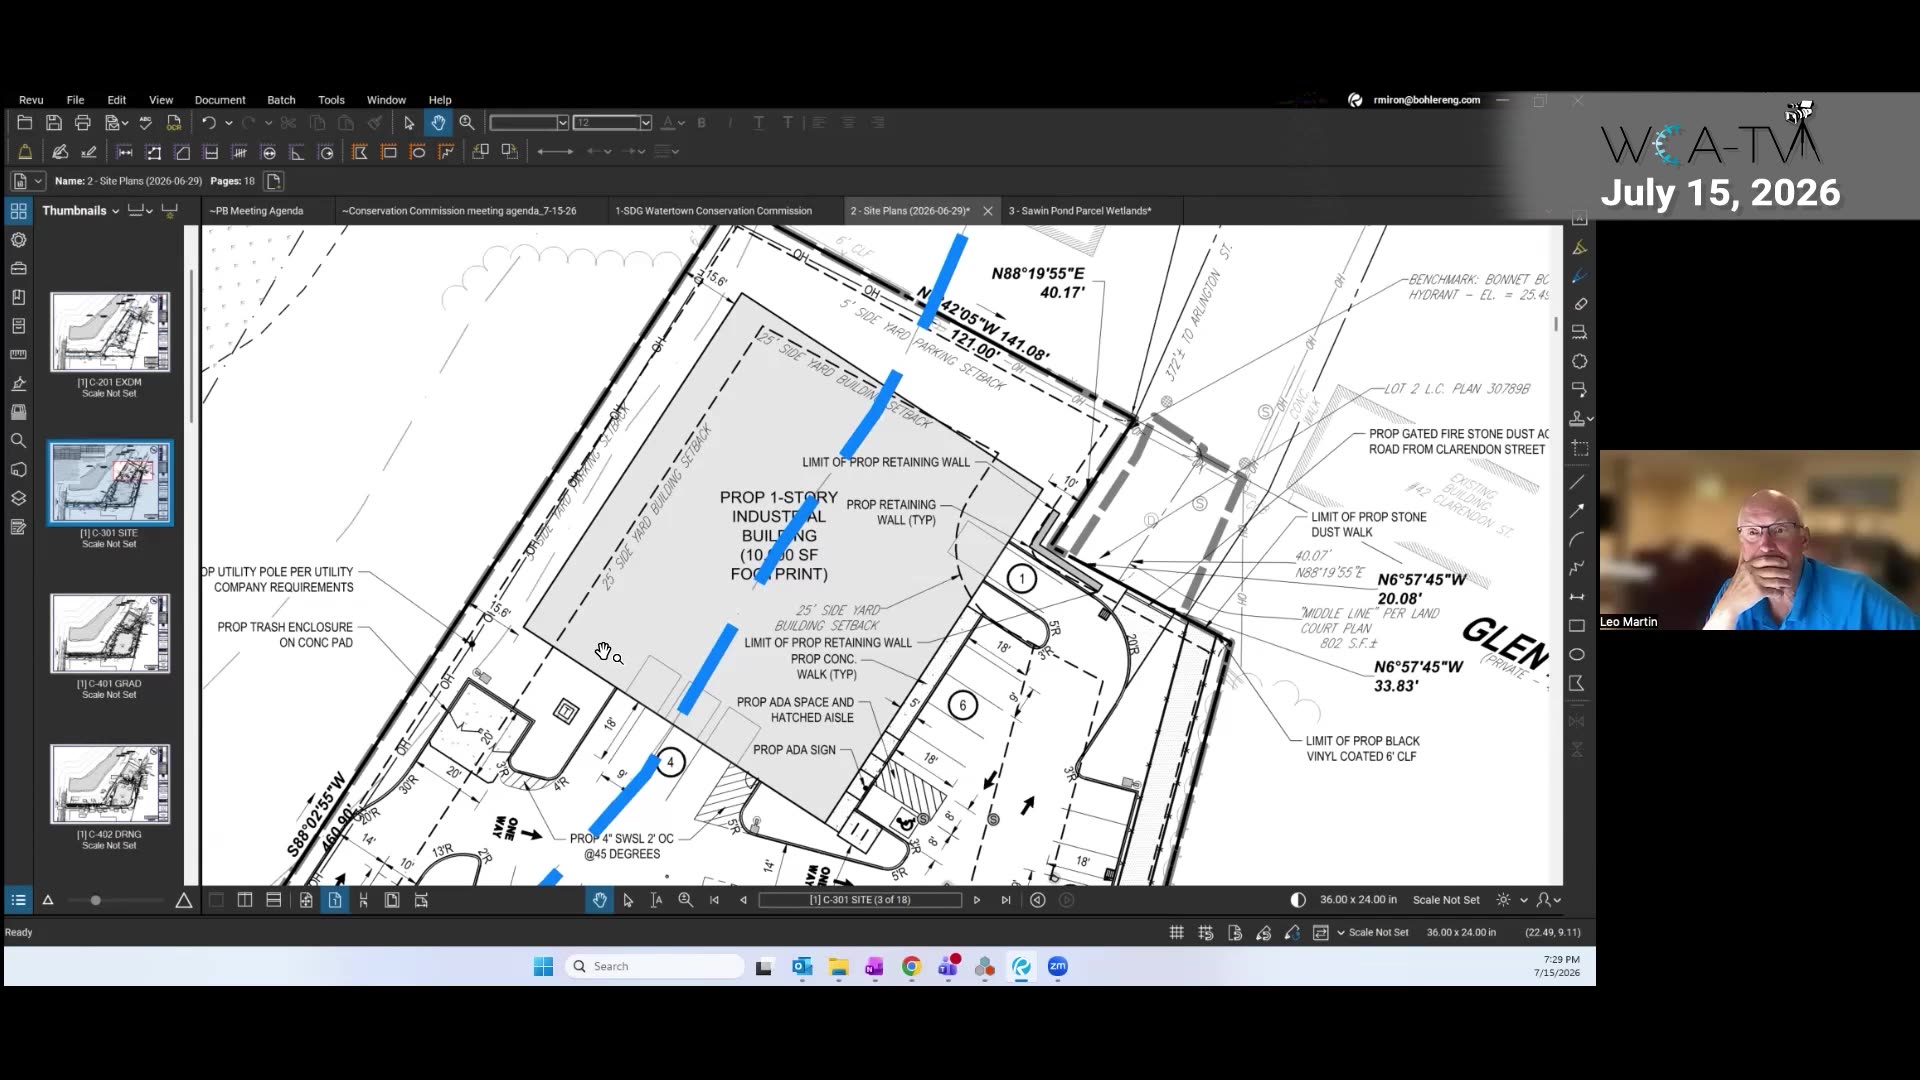Pick the Length measurement tool
The height and width of the screenshot is (1080, 1920).
[125, 152]
